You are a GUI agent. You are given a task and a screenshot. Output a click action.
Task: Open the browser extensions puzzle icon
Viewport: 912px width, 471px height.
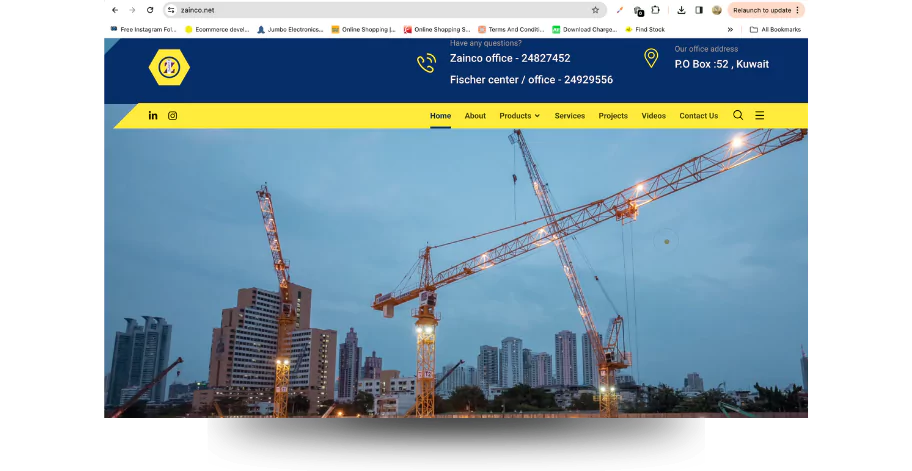[x=655, y=10]
